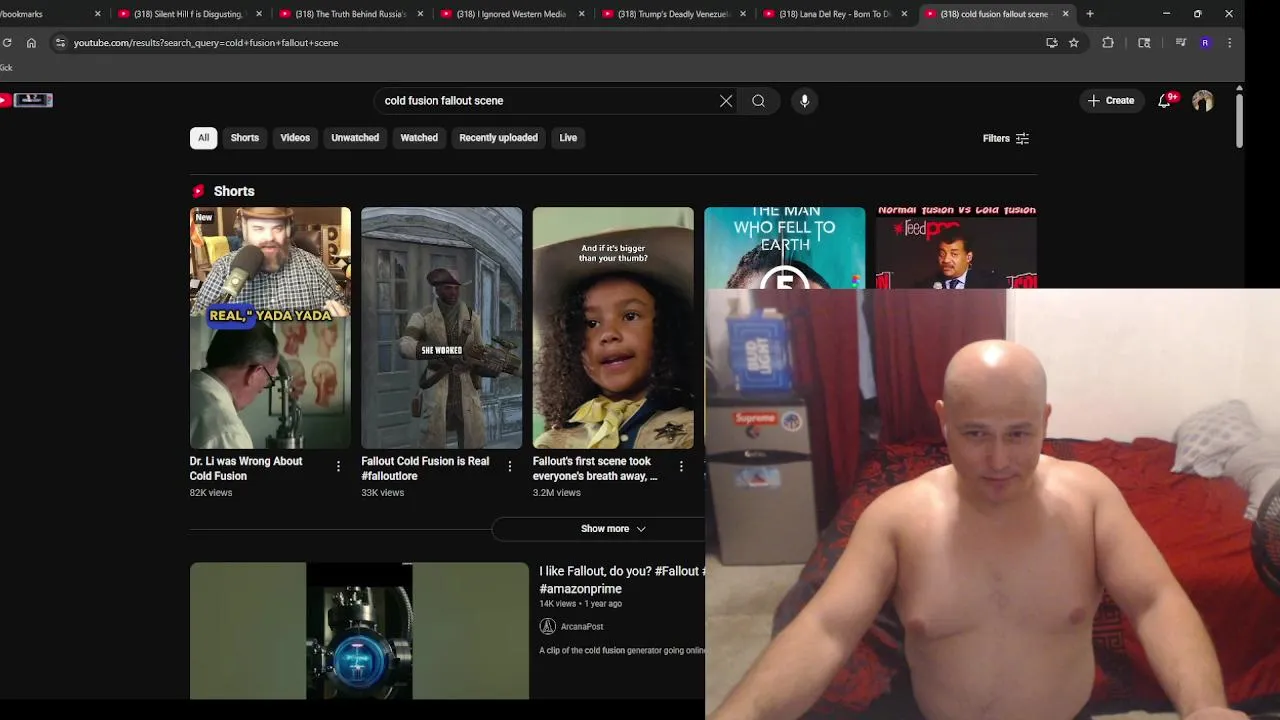Click the Create button
Image resolution: width=1280 pixels, height=720 pixels.
coord(1111,101)
